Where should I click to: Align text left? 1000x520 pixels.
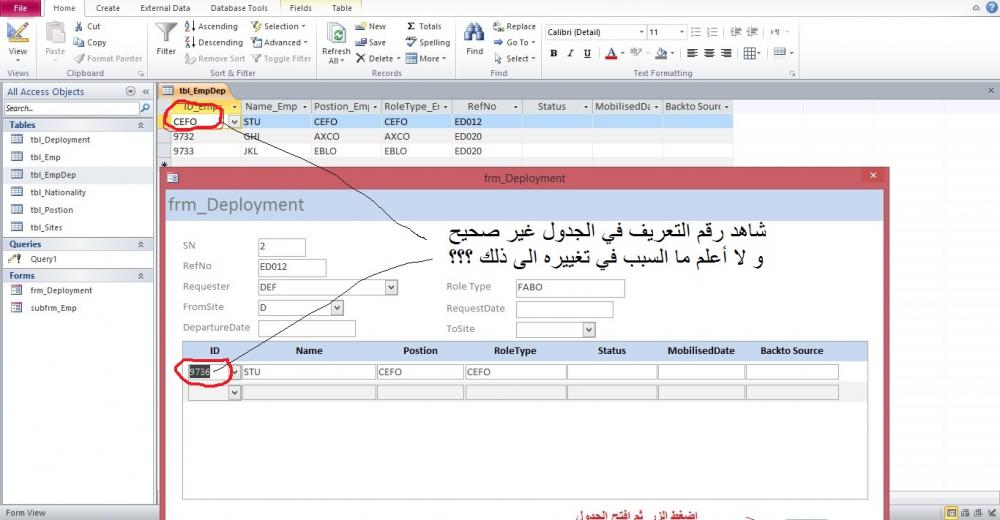click(692, 53)
